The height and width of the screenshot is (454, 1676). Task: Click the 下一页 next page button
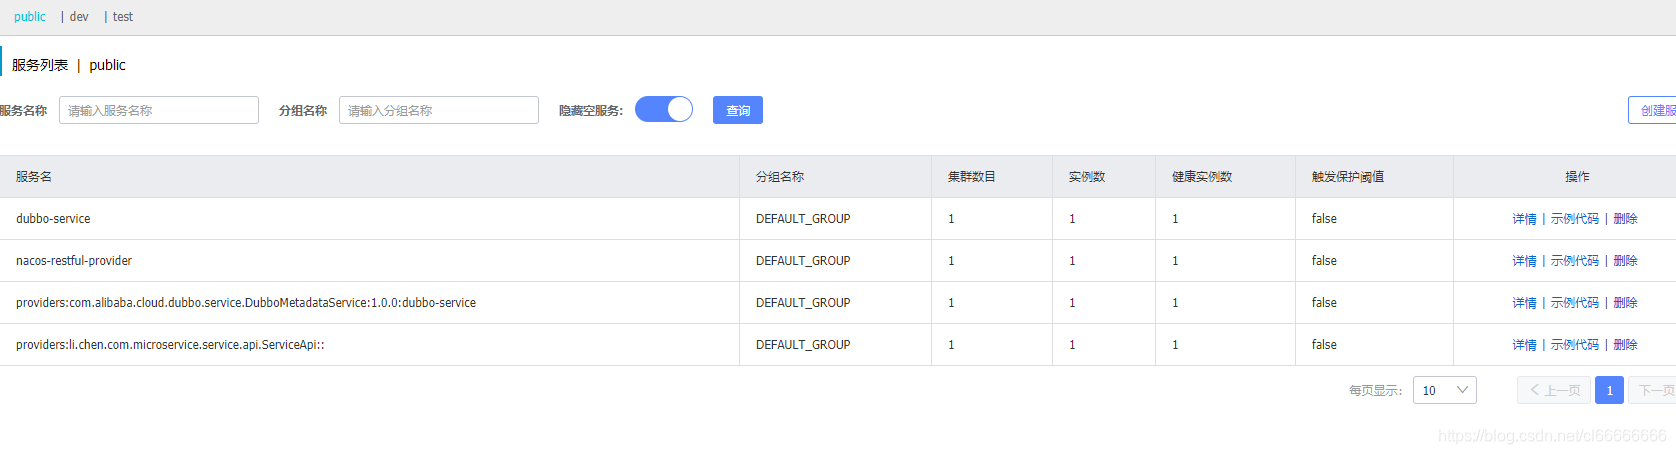[1653, 390]
